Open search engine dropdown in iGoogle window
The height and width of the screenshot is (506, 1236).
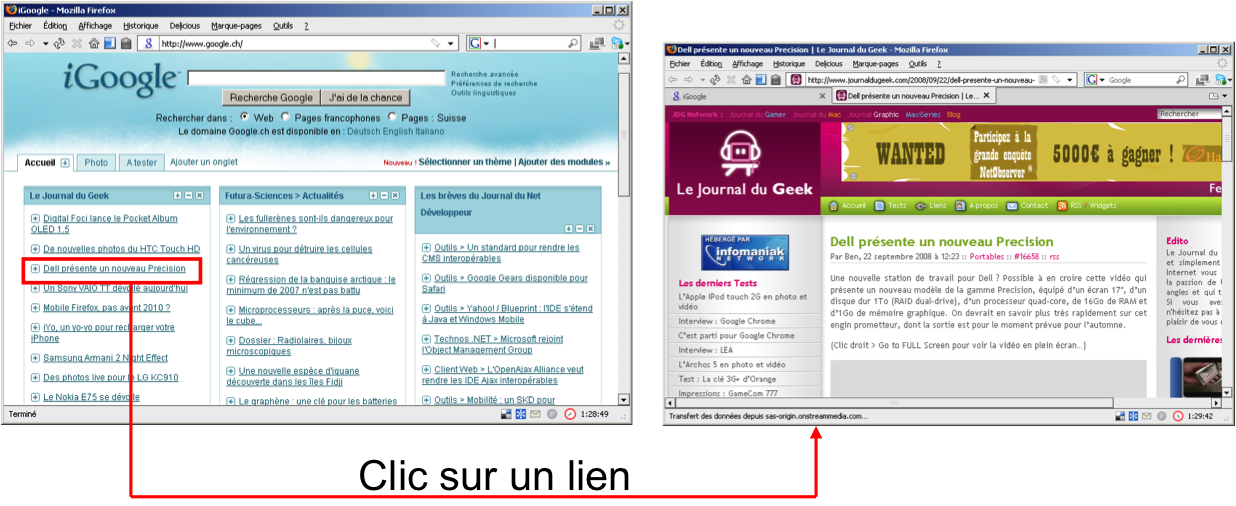(486, 44)
